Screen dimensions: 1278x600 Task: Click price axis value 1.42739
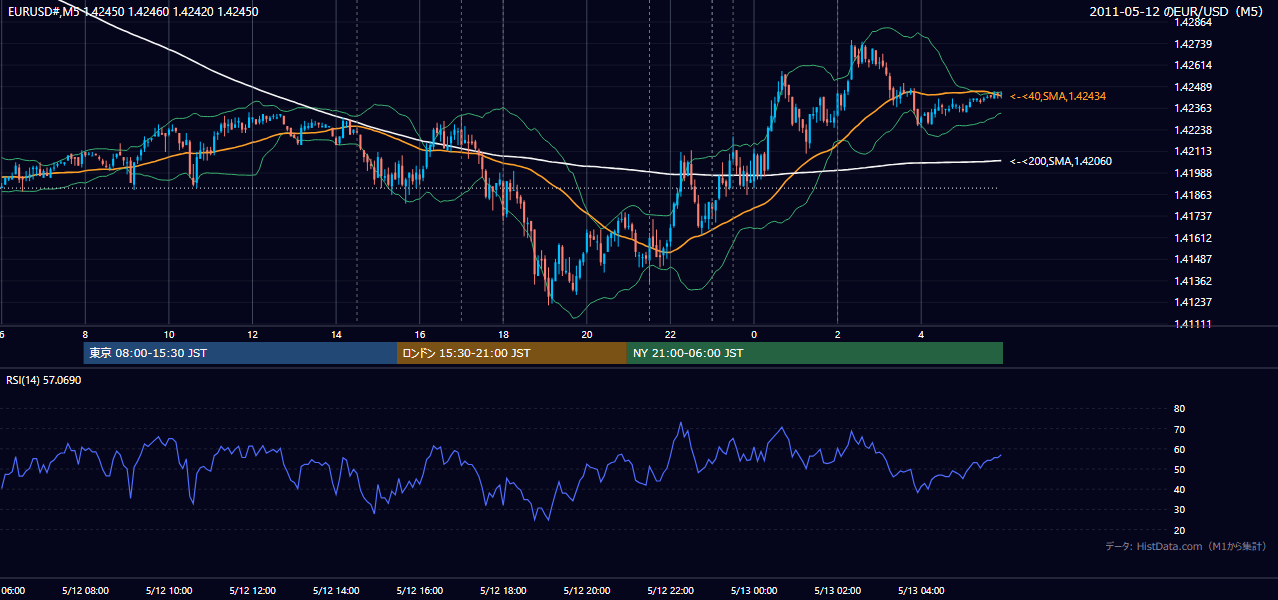click(1194, 44)
